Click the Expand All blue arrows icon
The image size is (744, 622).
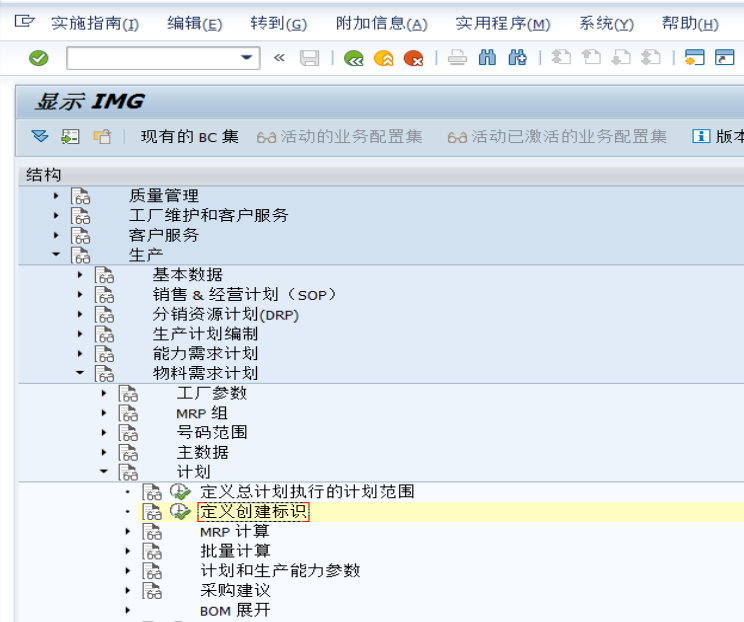point(40,137)
